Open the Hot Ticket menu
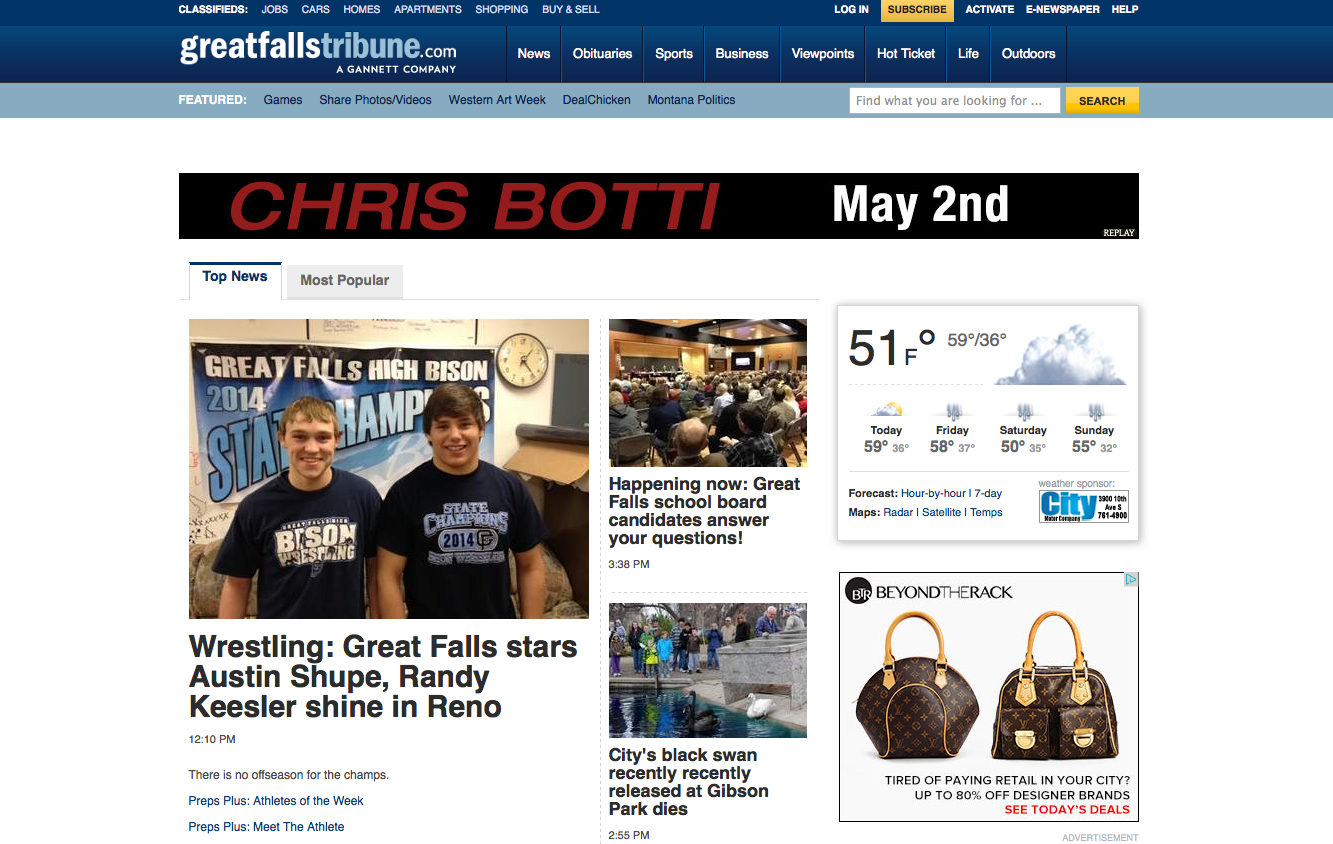 [x=906, y=54]
